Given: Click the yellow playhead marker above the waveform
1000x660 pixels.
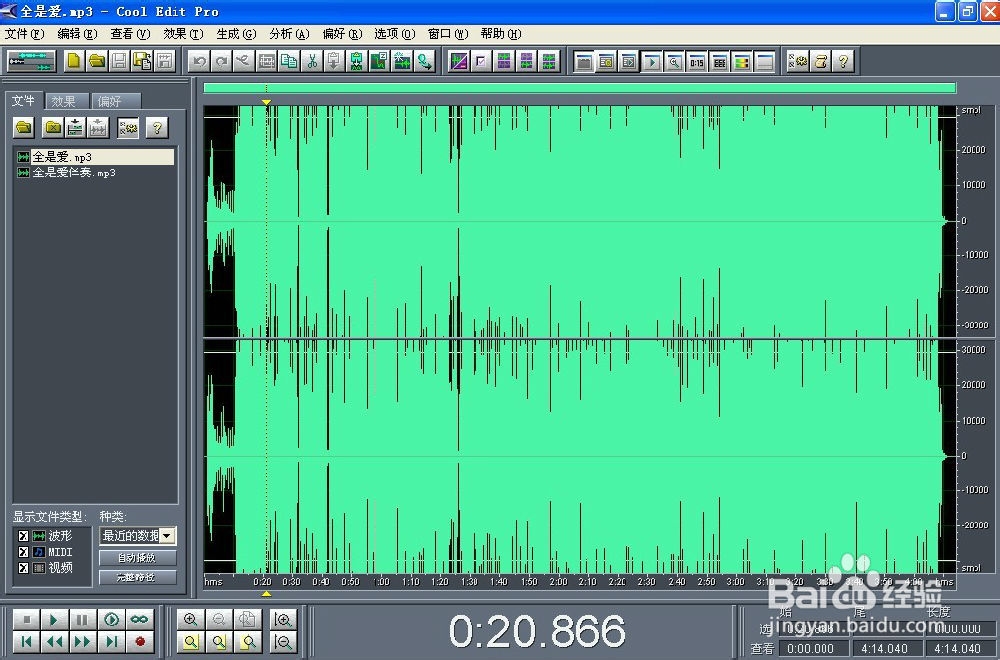Looking at the screenshot, I should 267,102.
